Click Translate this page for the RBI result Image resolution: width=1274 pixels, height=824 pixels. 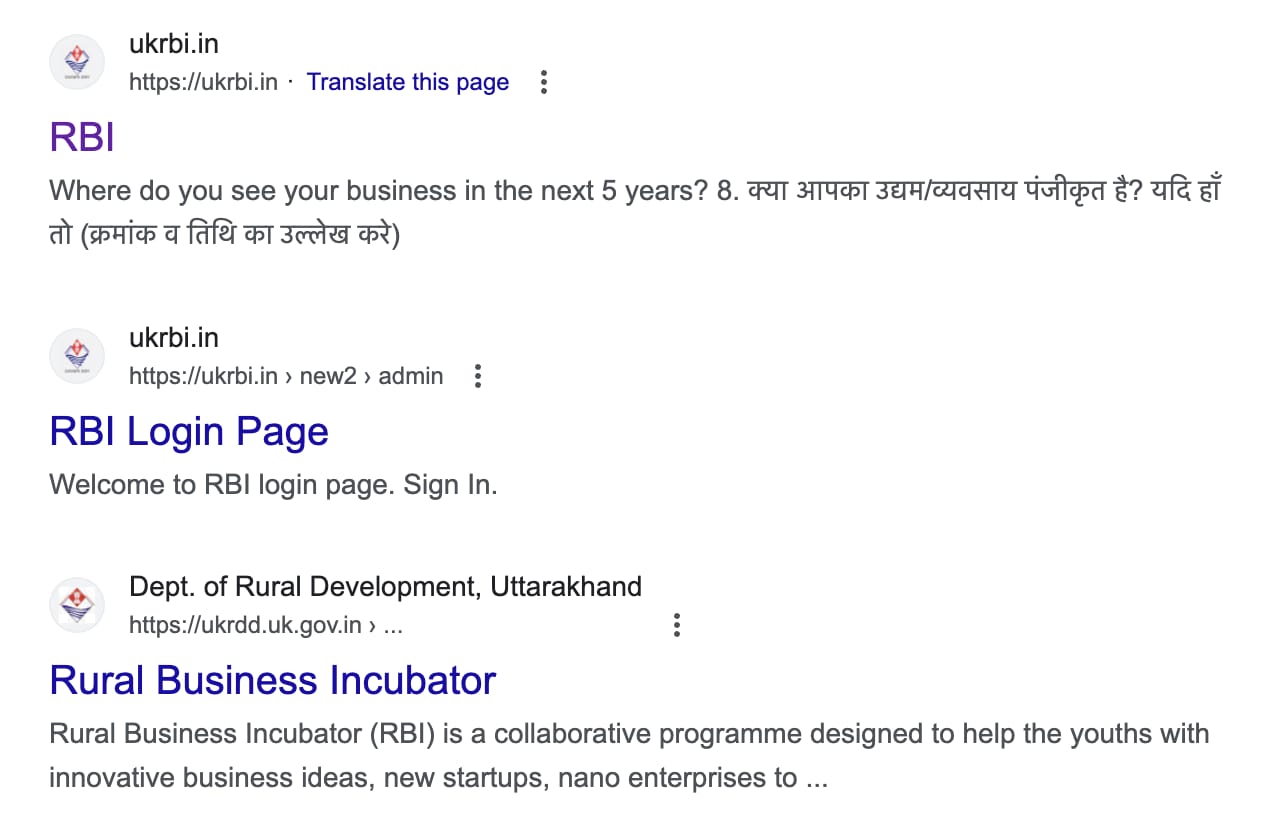coord(407,82)
